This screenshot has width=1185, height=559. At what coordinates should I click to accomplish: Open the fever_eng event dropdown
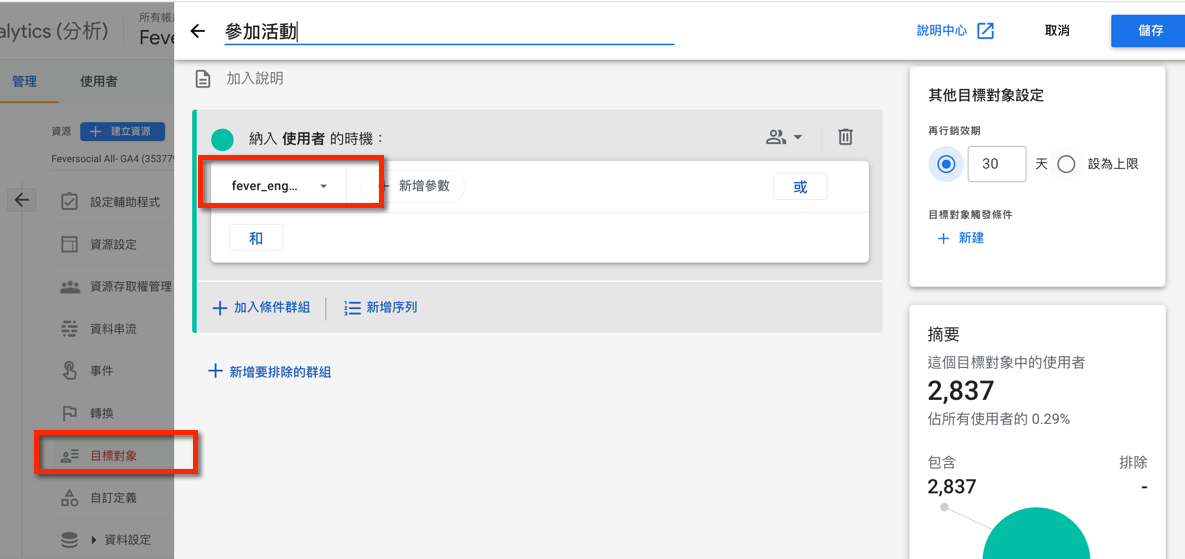pyautogui.click(x=279, y=186)
